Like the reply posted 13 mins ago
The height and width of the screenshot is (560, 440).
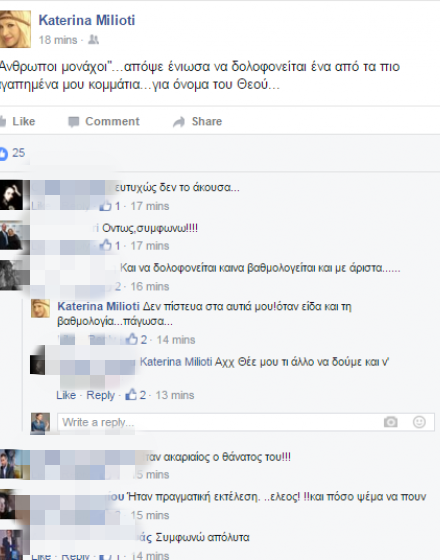66,395
